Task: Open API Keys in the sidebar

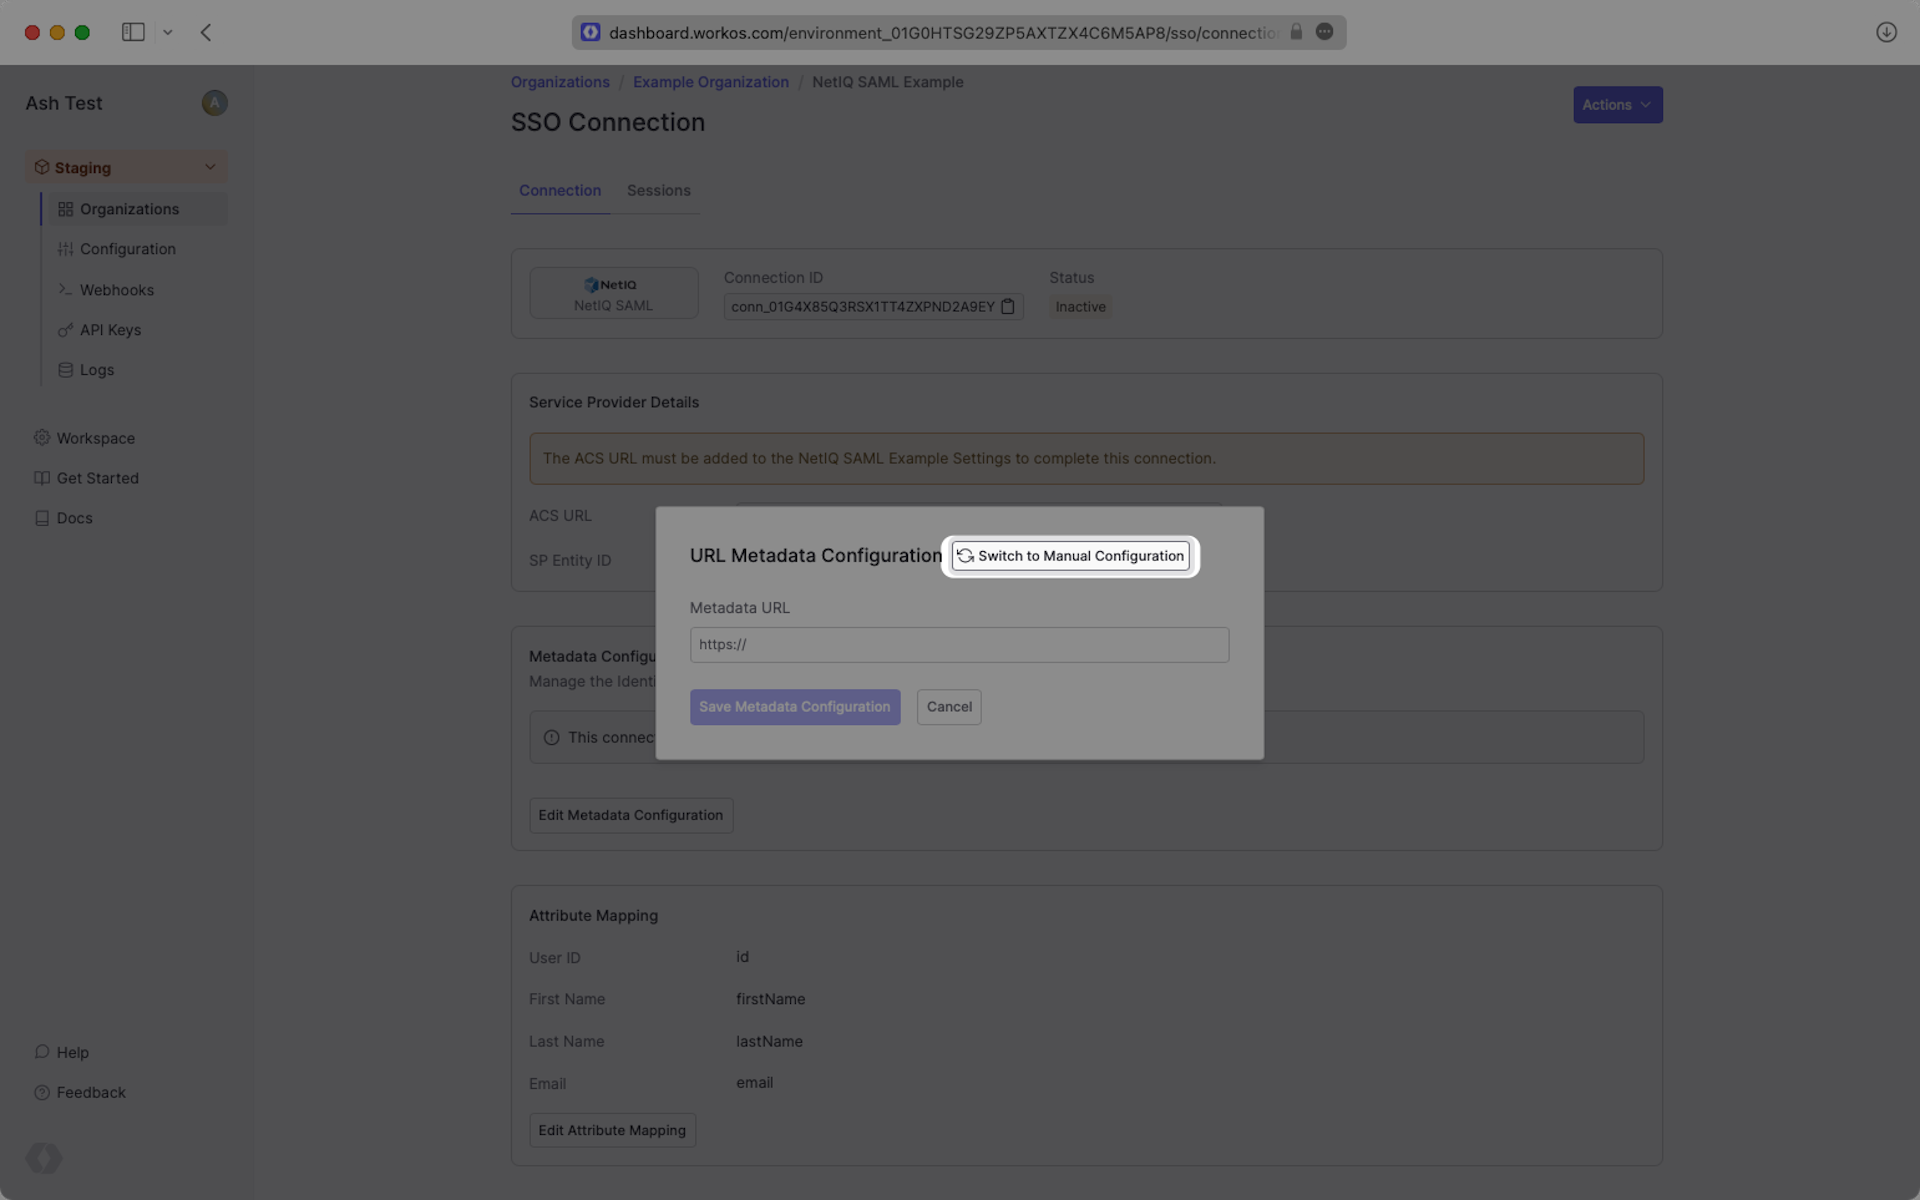Action: tap(110, 330)
